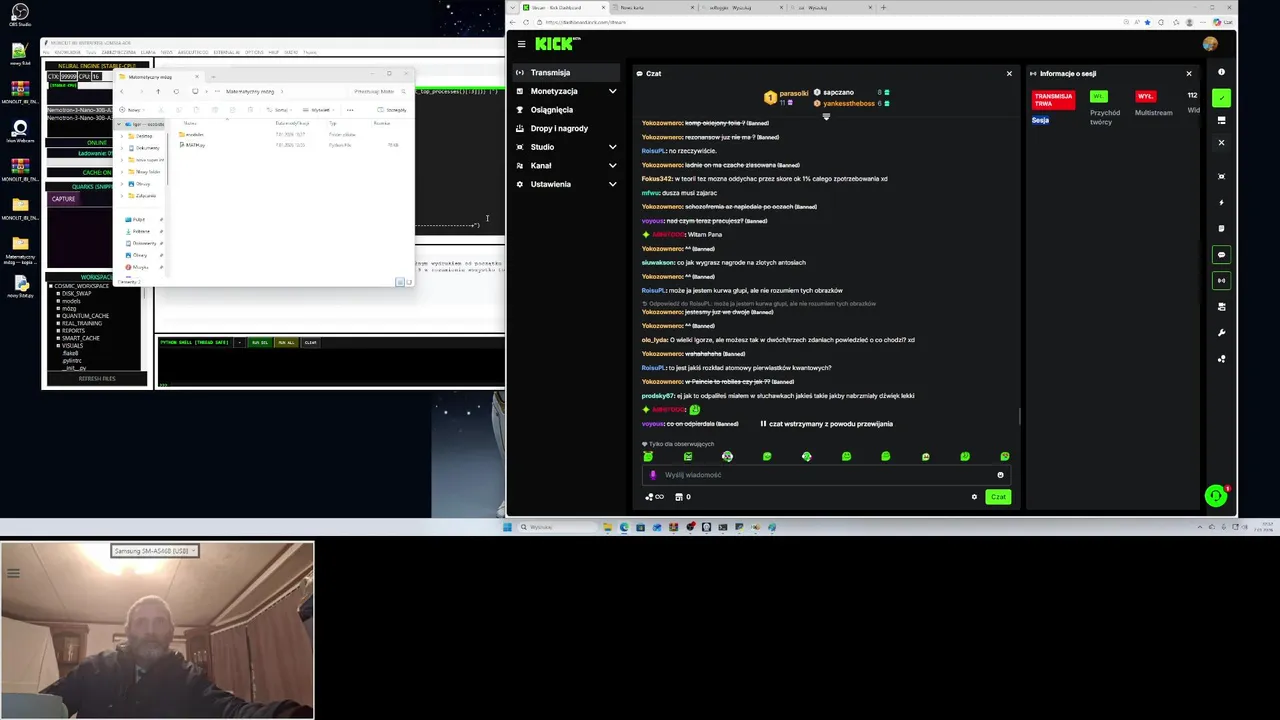1280x720 pixels.
Task: Click RUN SEL in Python shell
Action: pyautogui.click(x=260, y=343)
